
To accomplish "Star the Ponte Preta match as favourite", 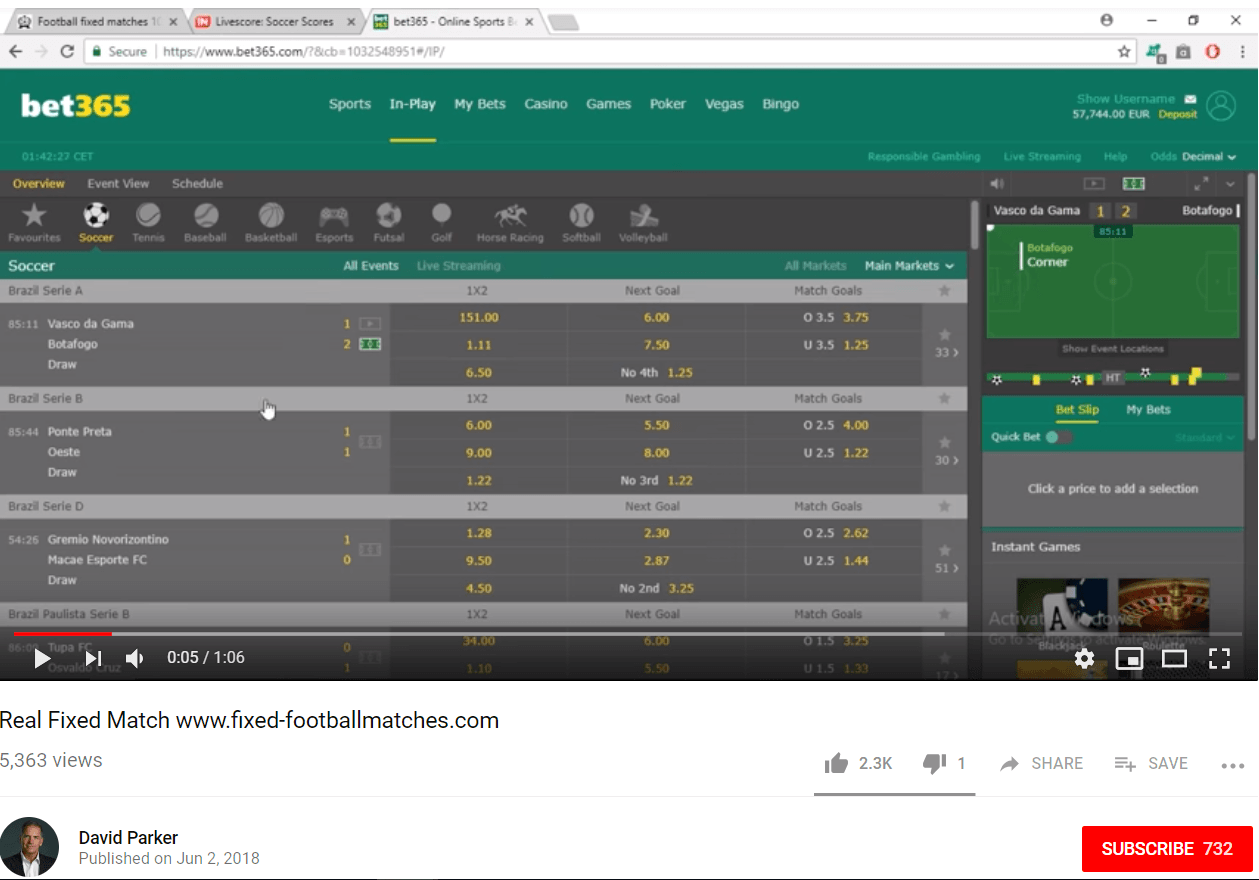I will pyautogui.click(x=944, y=442).
